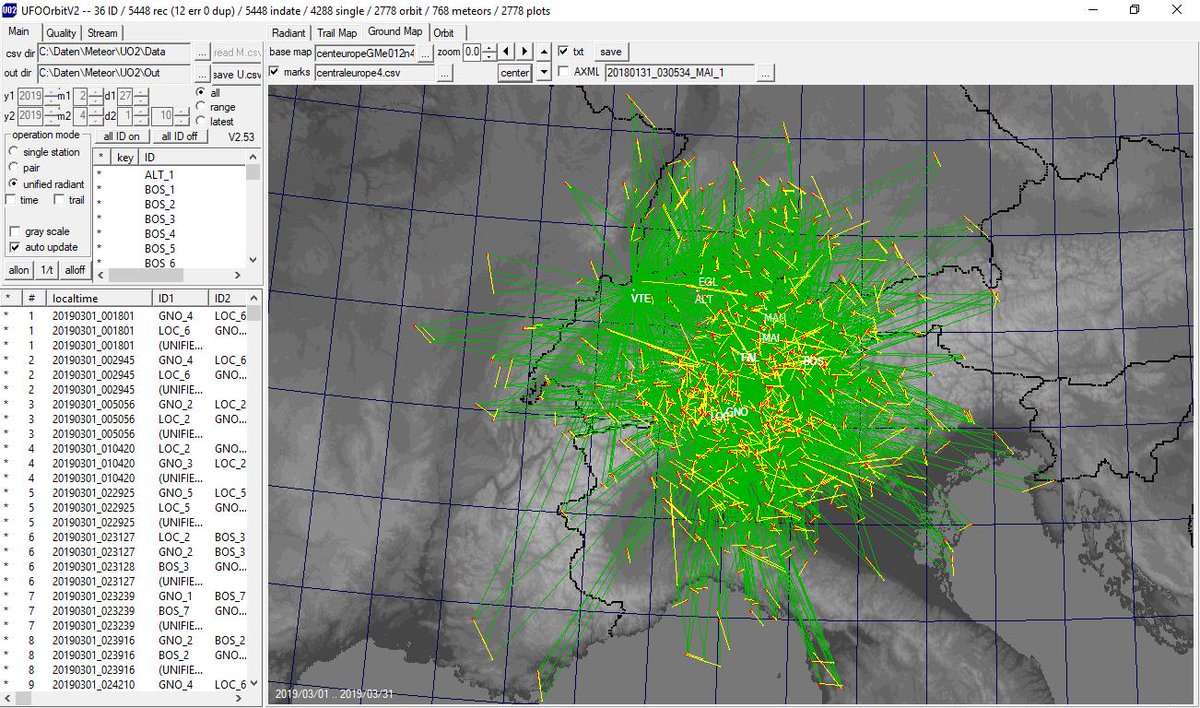Pan map up with the up arrow
Image resolution: width=1200 pixels, height=708 pixels.
tap(543, 51)
